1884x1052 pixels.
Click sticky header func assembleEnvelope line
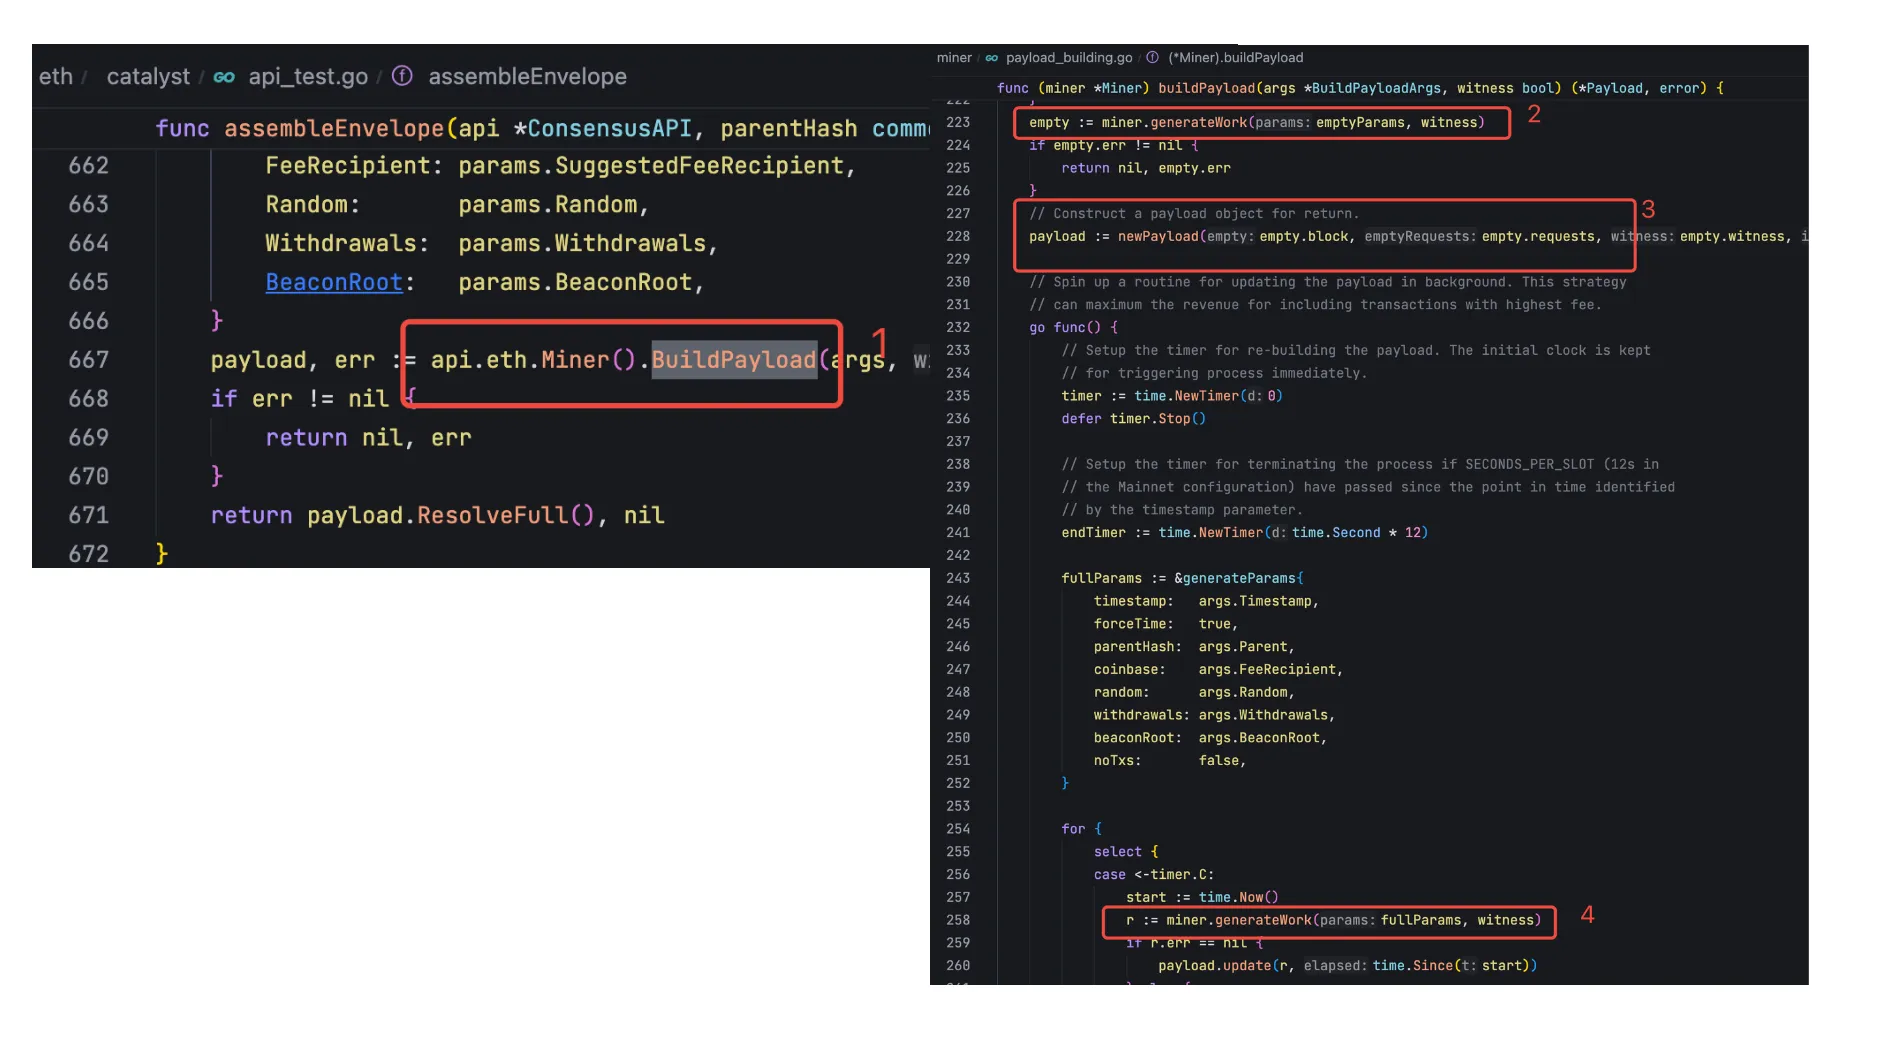click(540, 129)
